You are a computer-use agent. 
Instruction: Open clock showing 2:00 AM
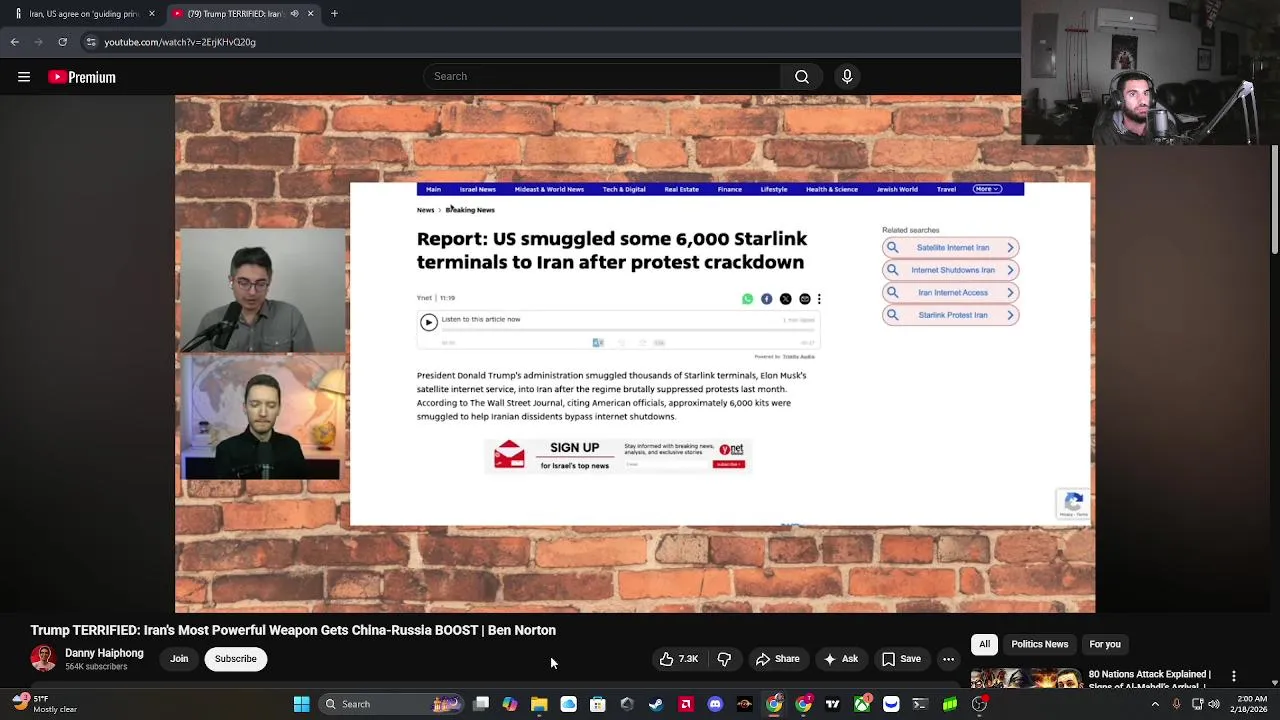pos(1250,704)
